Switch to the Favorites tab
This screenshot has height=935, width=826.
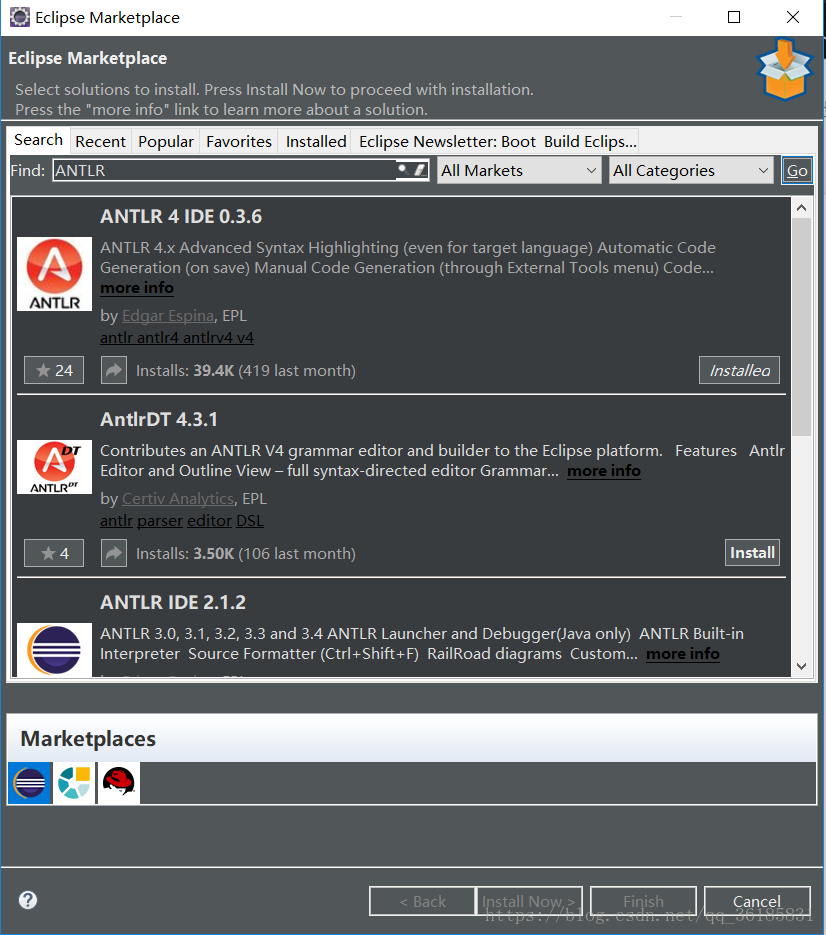(239, 141)
